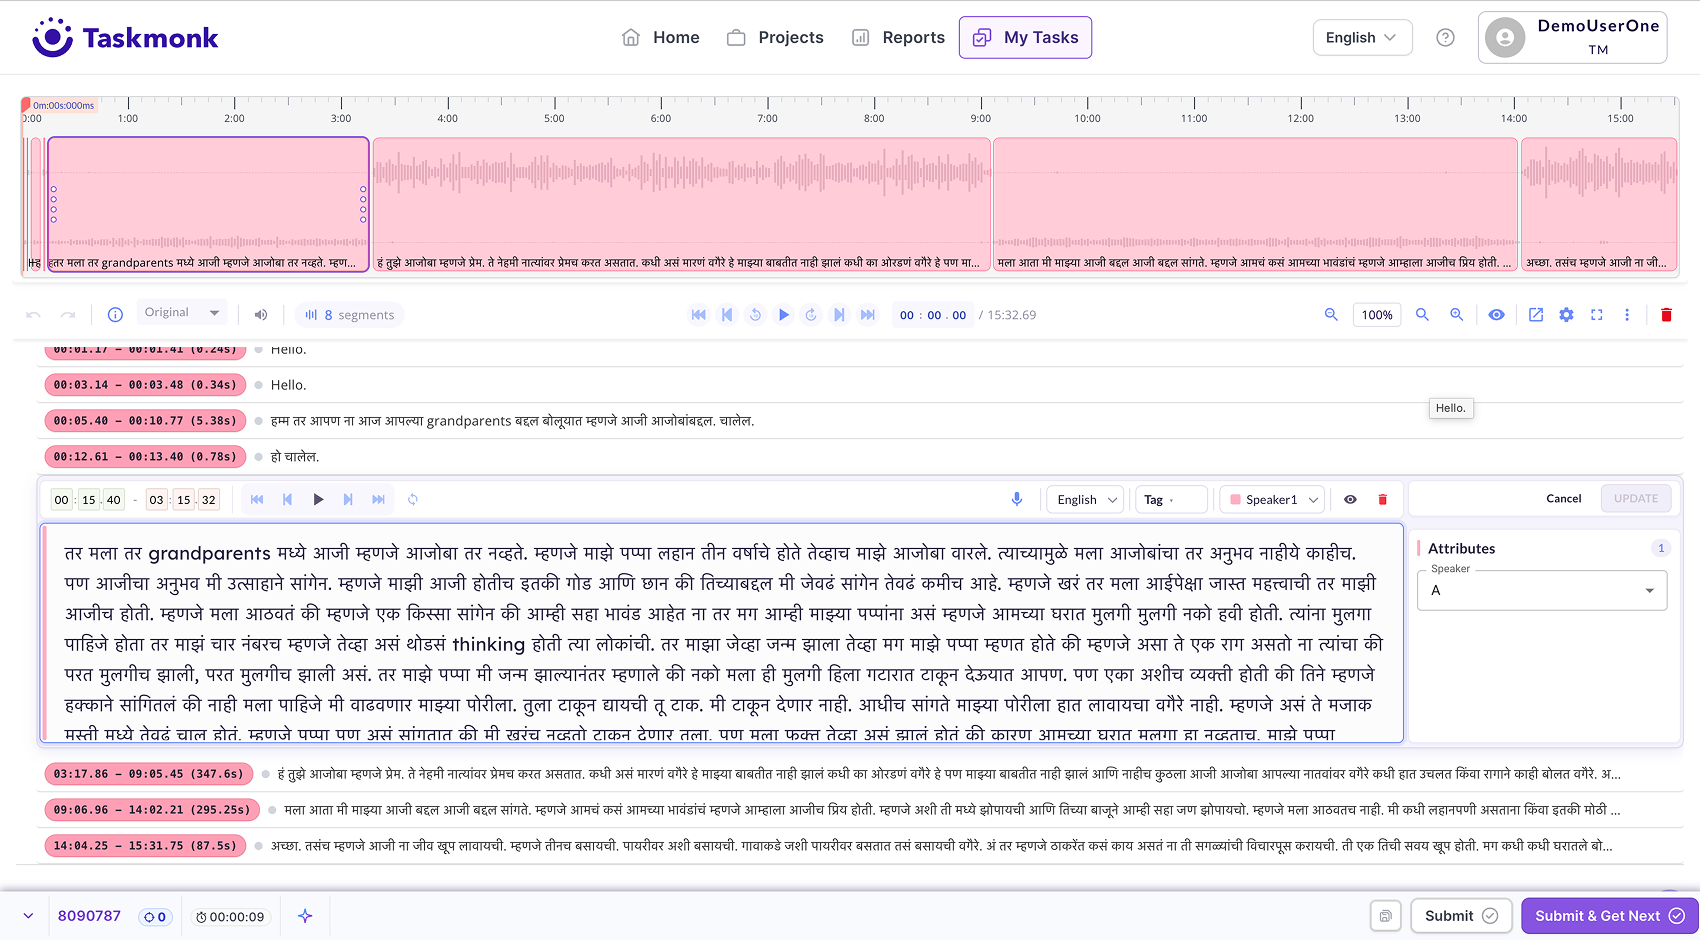Toggle loop playback for segment
Screen dimensions: 1700x941
coord(413,499)
